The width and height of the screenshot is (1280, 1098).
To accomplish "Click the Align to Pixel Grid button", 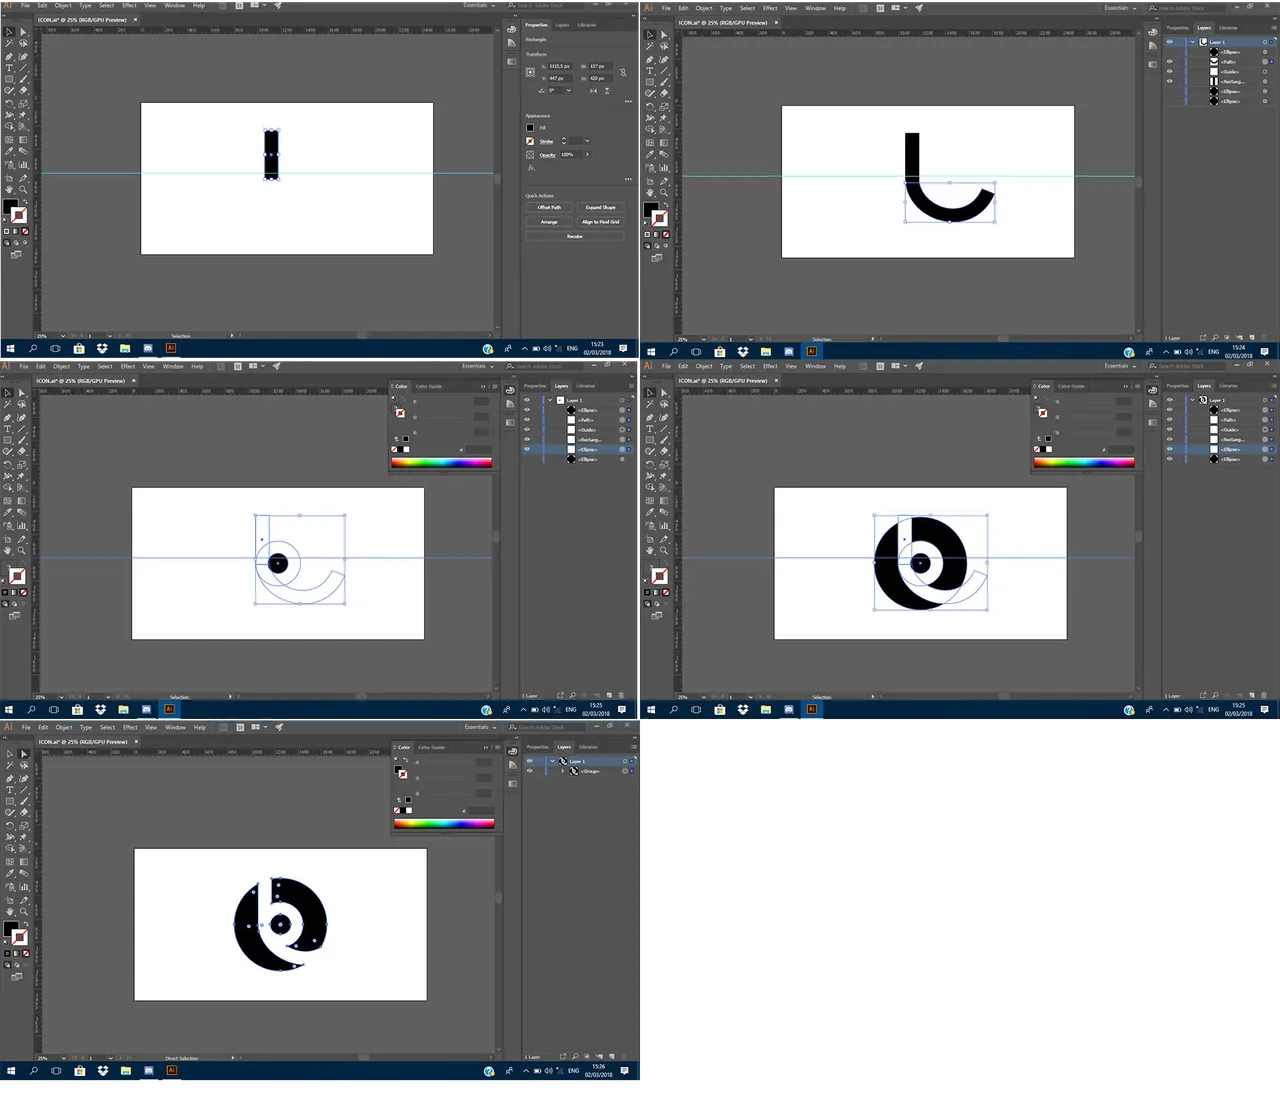I will click(601, 222).
